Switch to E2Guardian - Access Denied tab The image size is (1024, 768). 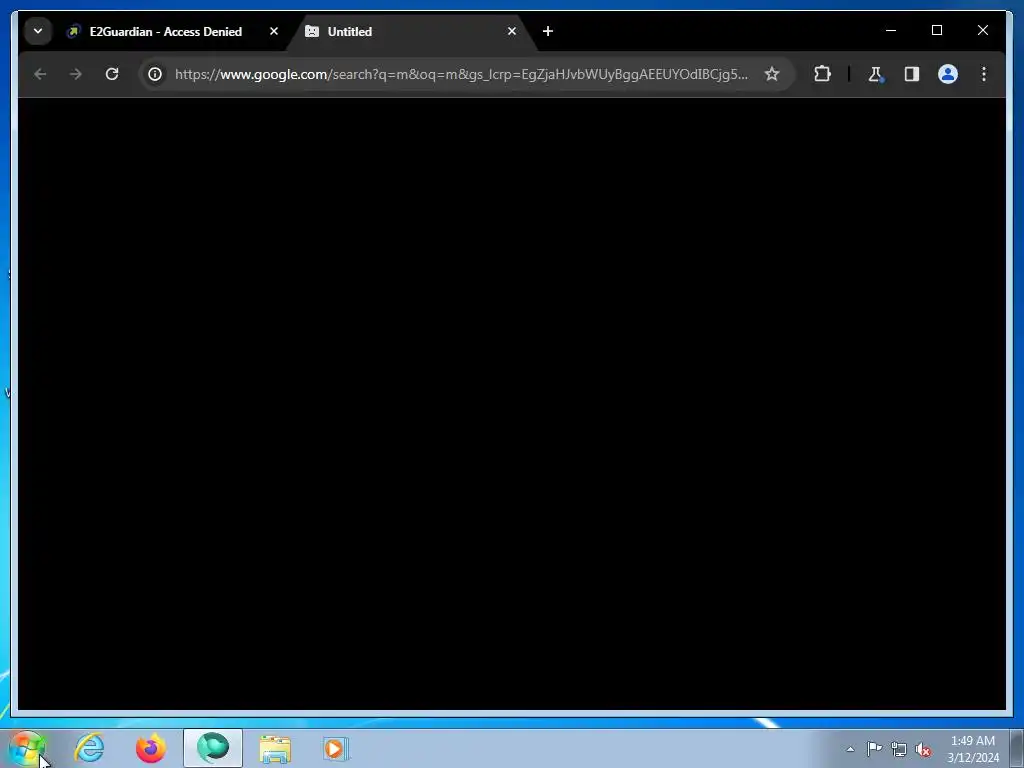click(173, 31)
